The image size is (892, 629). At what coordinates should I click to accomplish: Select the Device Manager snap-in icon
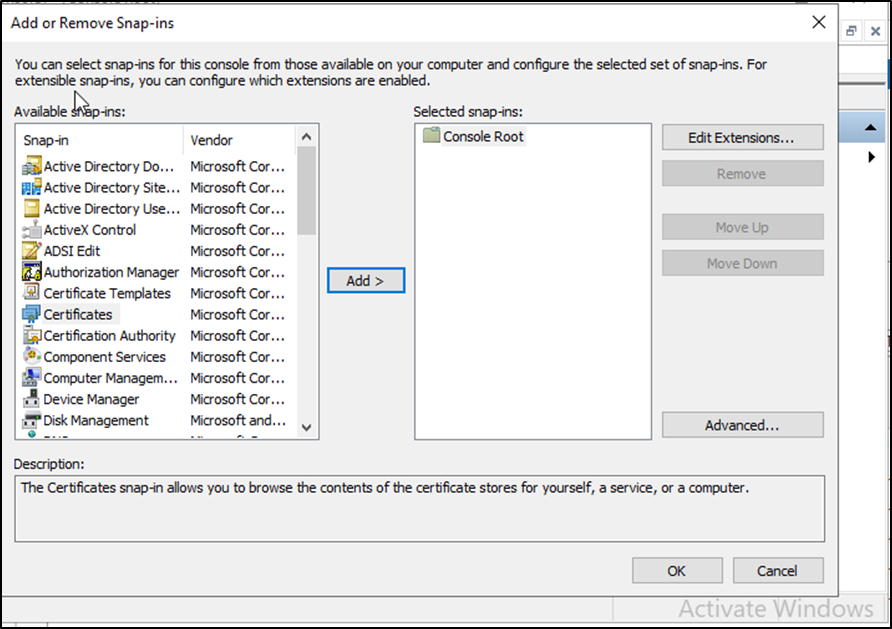point(31,399)
